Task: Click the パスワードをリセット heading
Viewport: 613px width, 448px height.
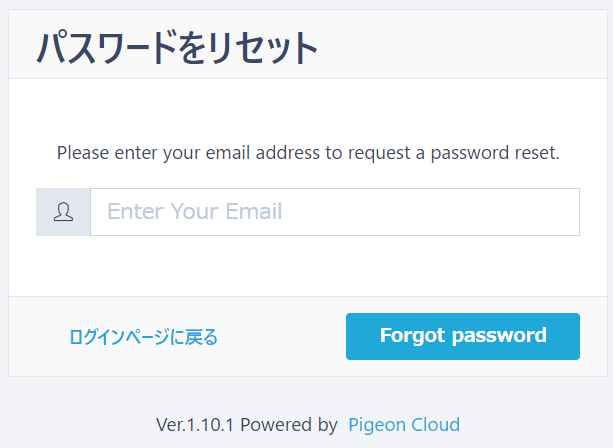Action: pos(177,48)
